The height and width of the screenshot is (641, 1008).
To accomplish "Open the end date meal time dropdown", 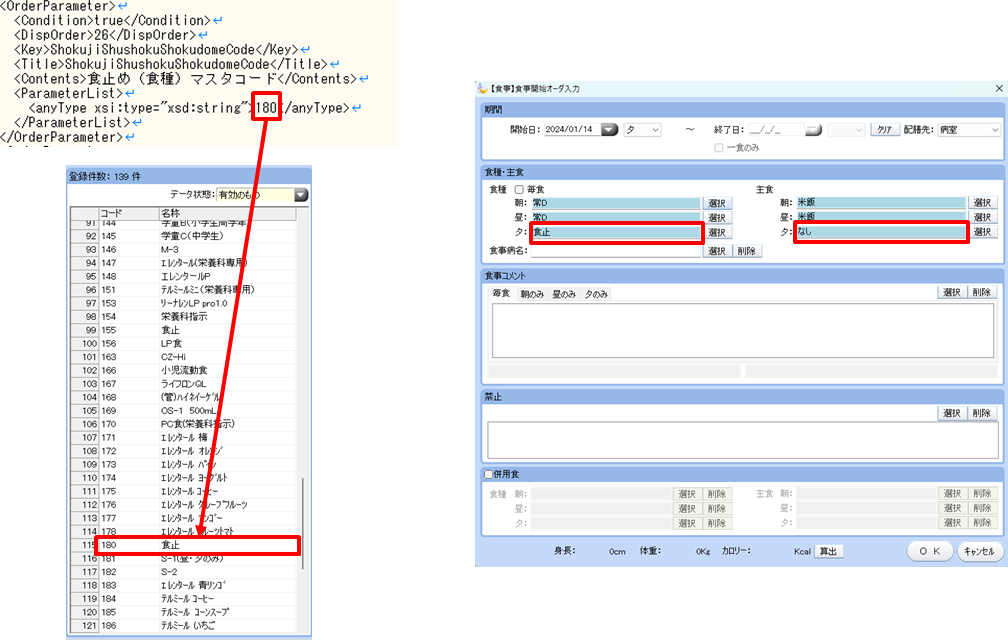I will tap(845, 130).
